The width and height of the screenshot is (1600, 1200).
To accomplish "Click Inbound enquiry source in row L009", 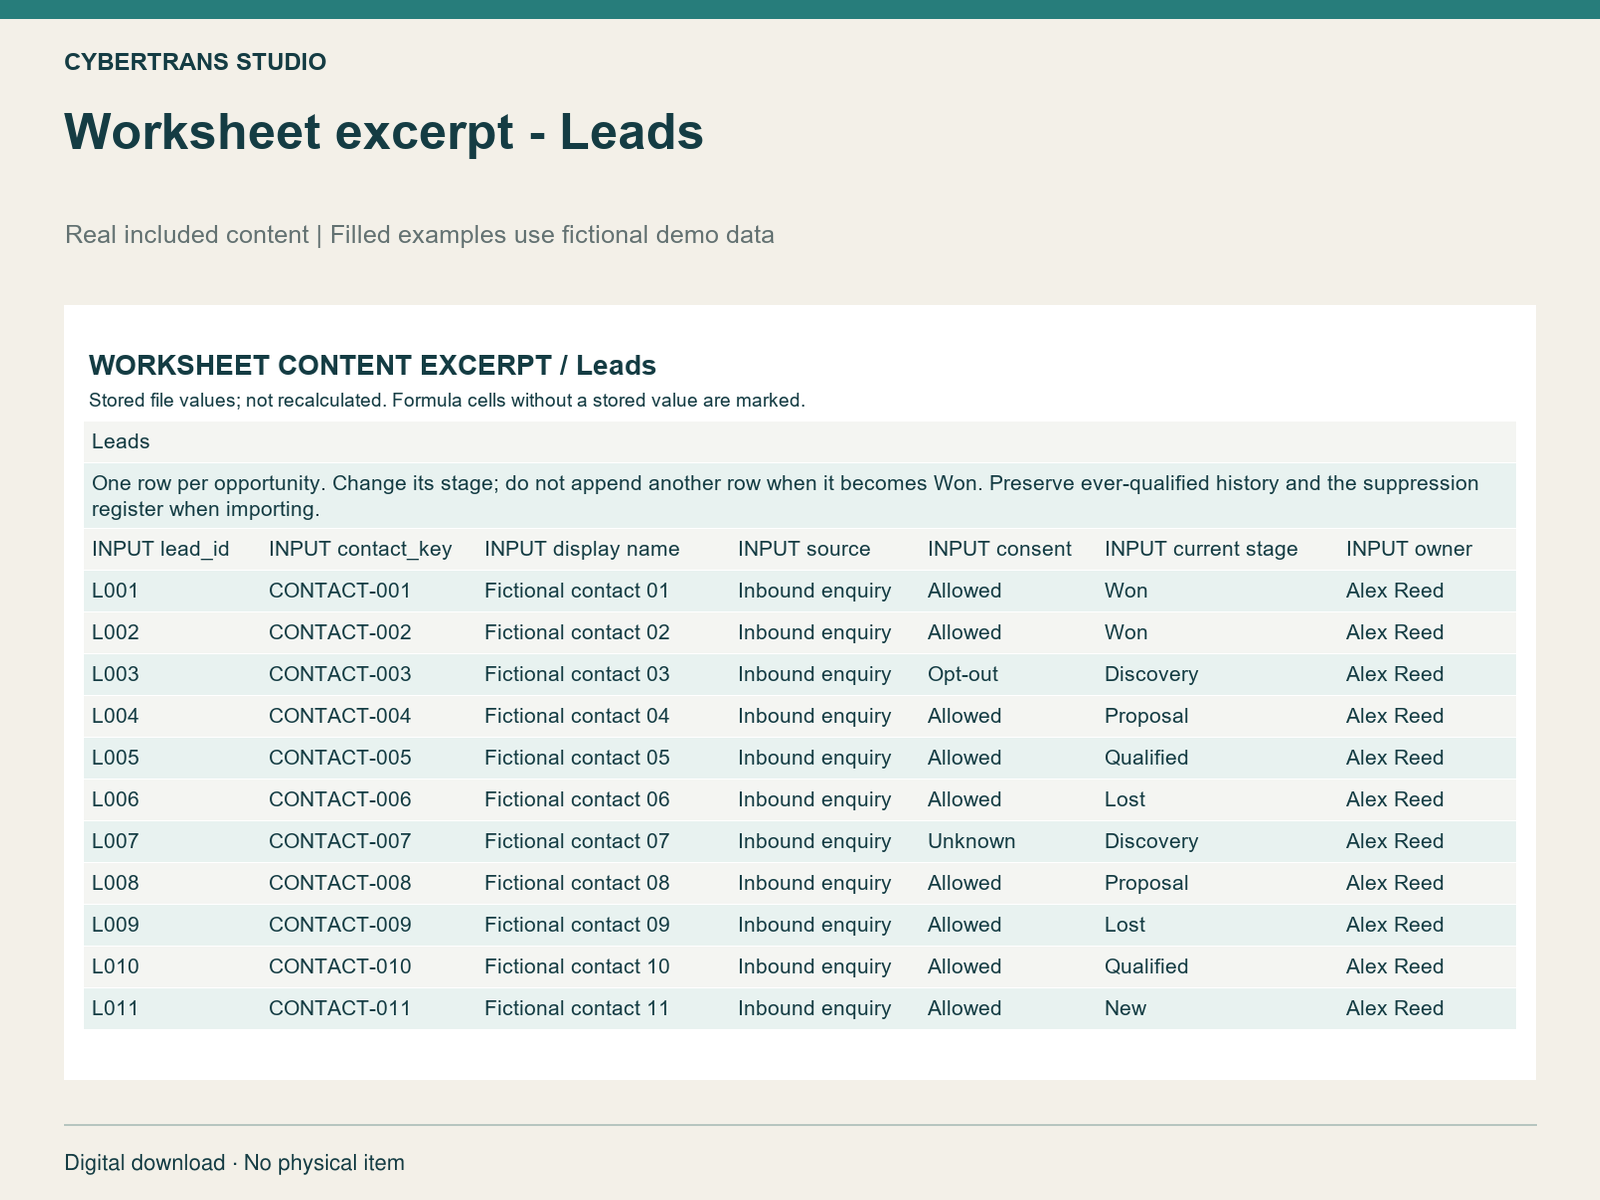I will pos(814,925).
